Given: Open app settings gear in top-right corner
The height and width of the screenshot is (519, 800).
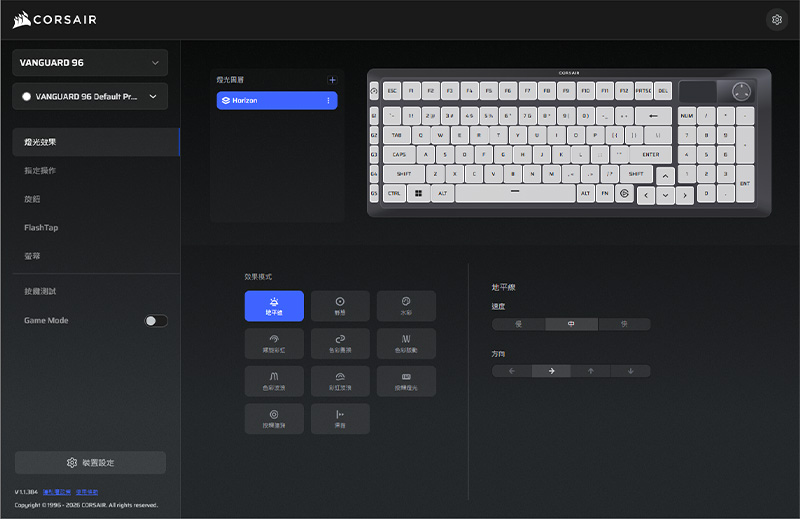Looking at the screenshot, I should (x=776, y=19).
